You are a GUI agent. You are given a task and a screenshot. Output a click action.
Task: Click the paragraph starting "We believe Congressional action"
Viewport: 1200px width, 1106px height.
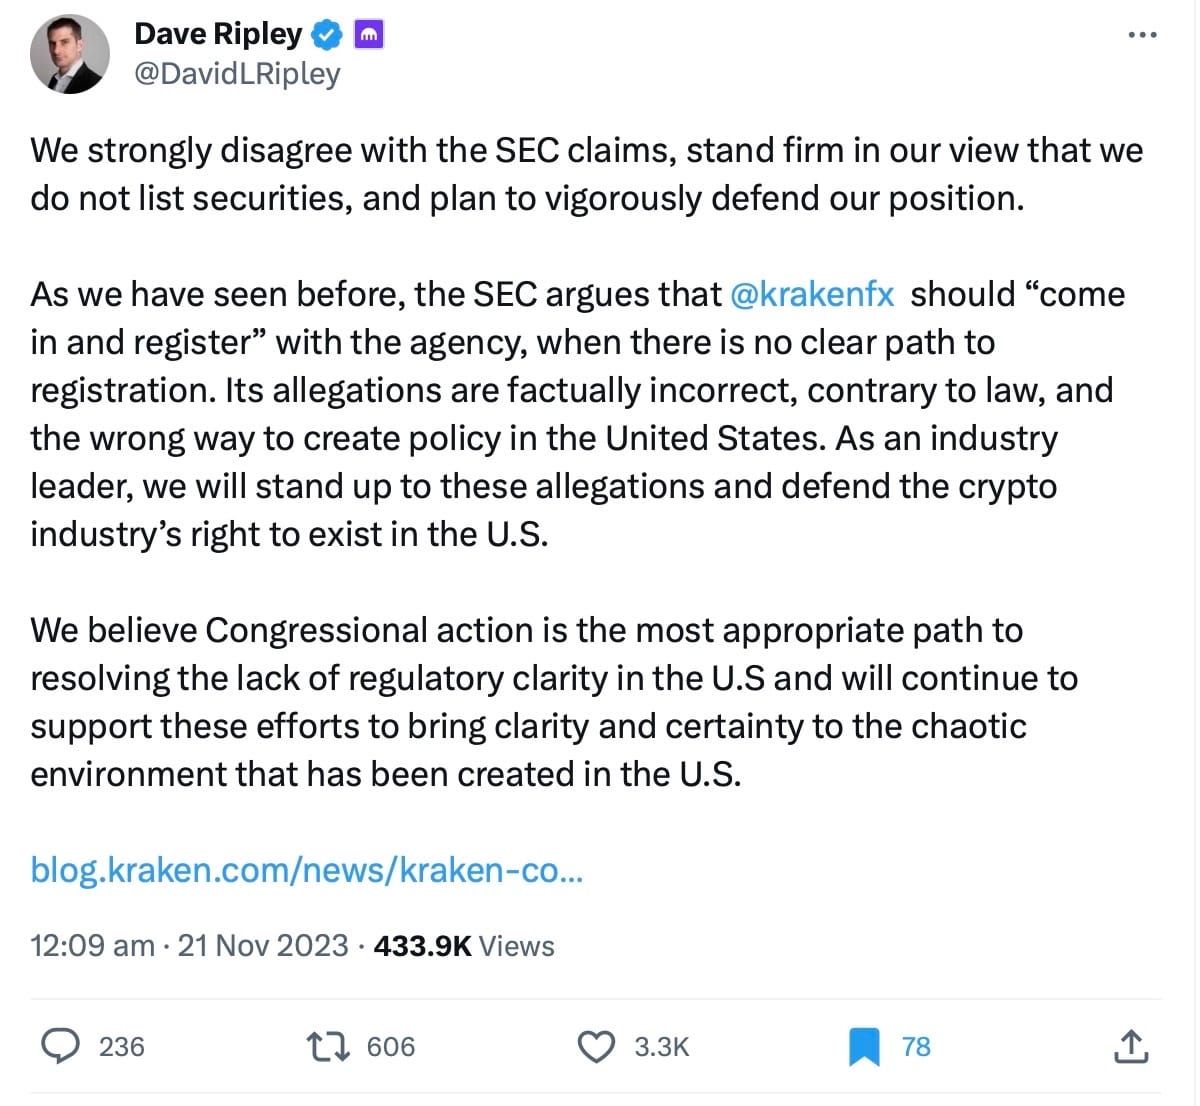coord(553,702)
